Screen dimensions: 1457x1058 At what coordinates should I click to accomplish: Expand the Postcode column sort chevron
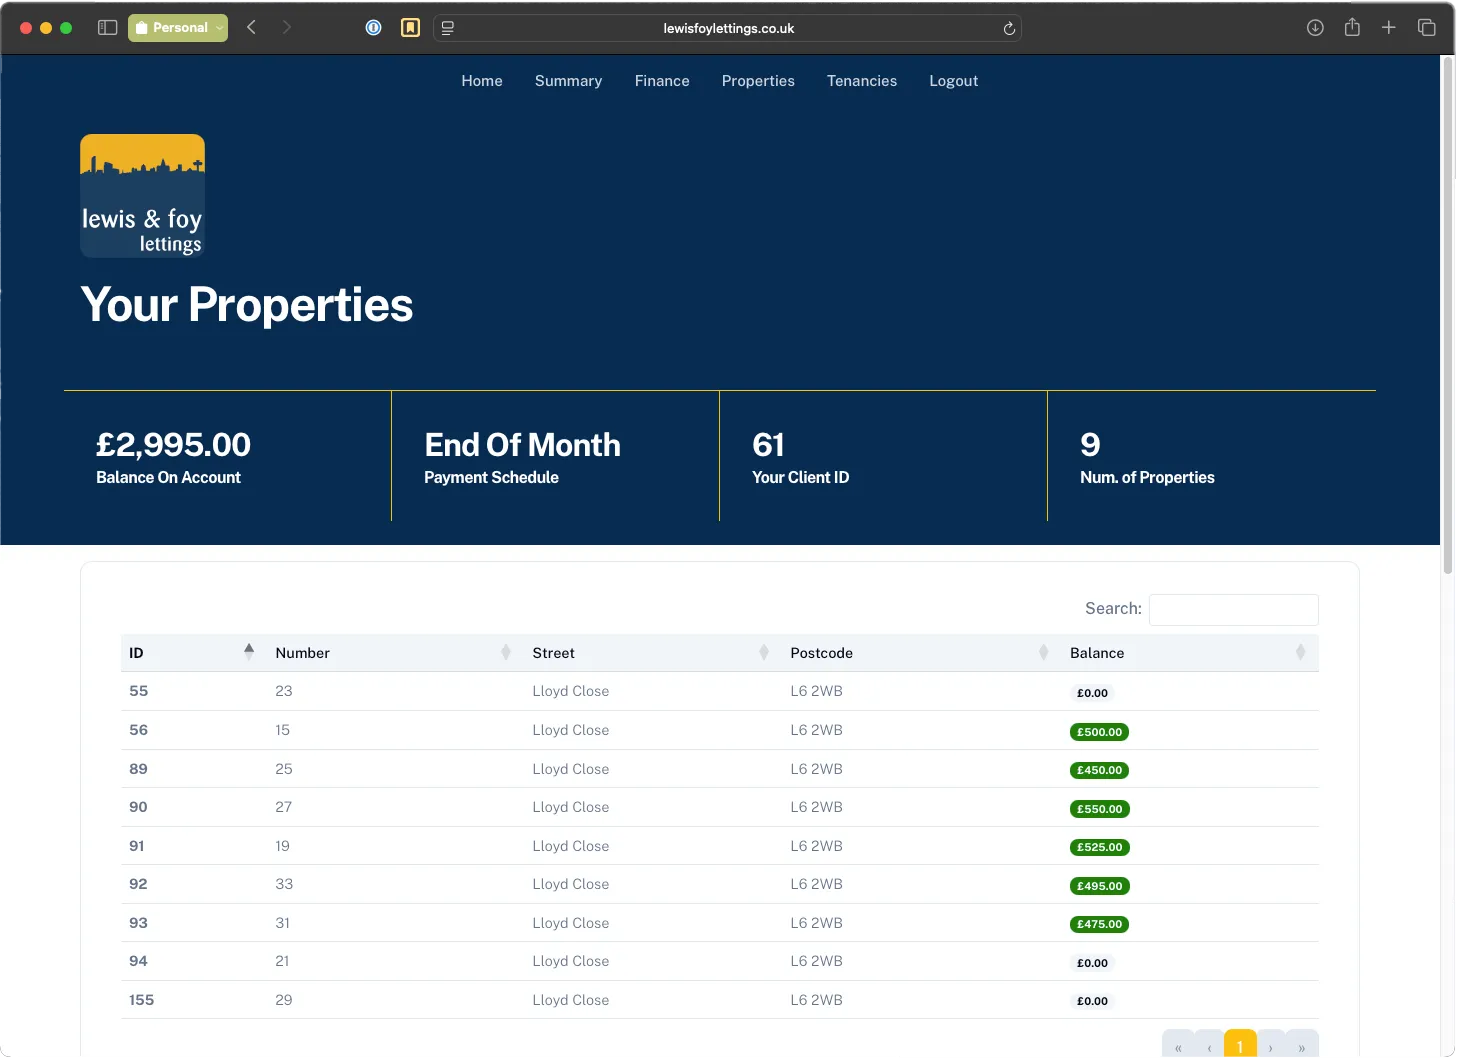(x=1041, y=652)
